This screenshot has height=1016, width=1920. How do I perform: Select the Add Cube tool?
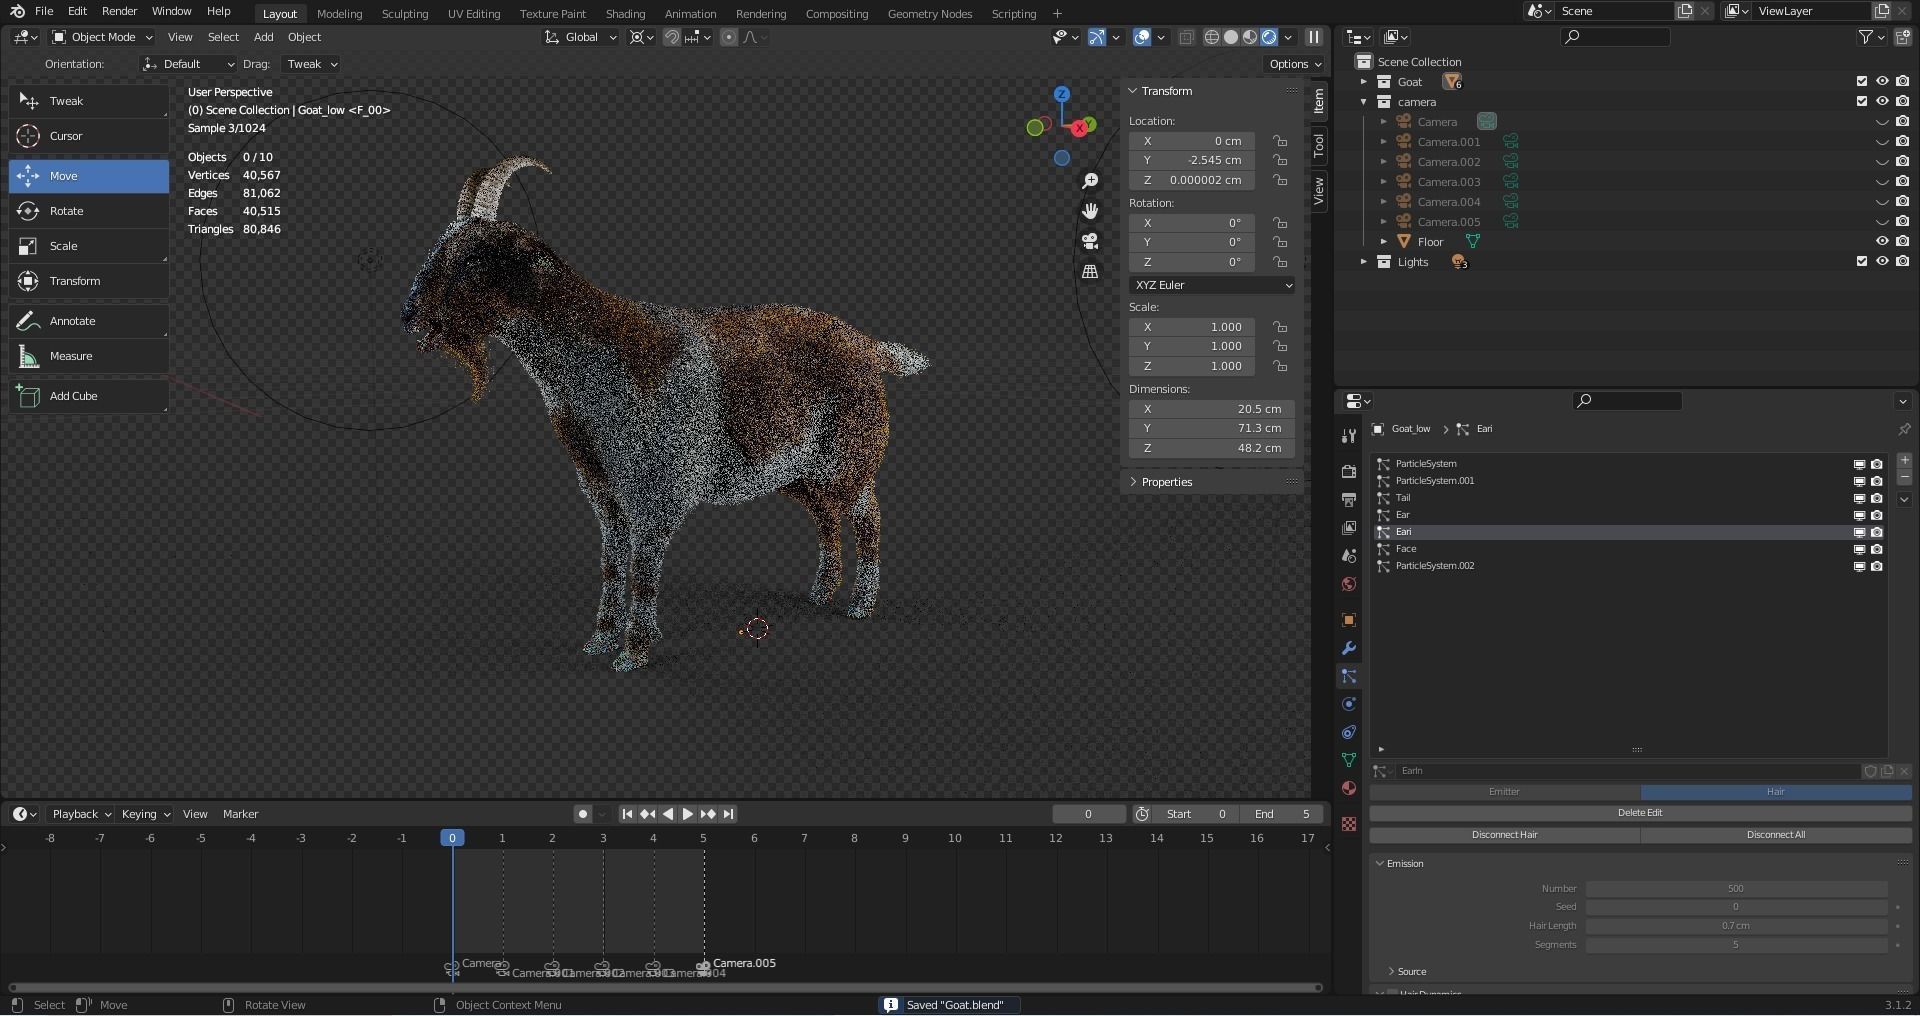(89, 396)
